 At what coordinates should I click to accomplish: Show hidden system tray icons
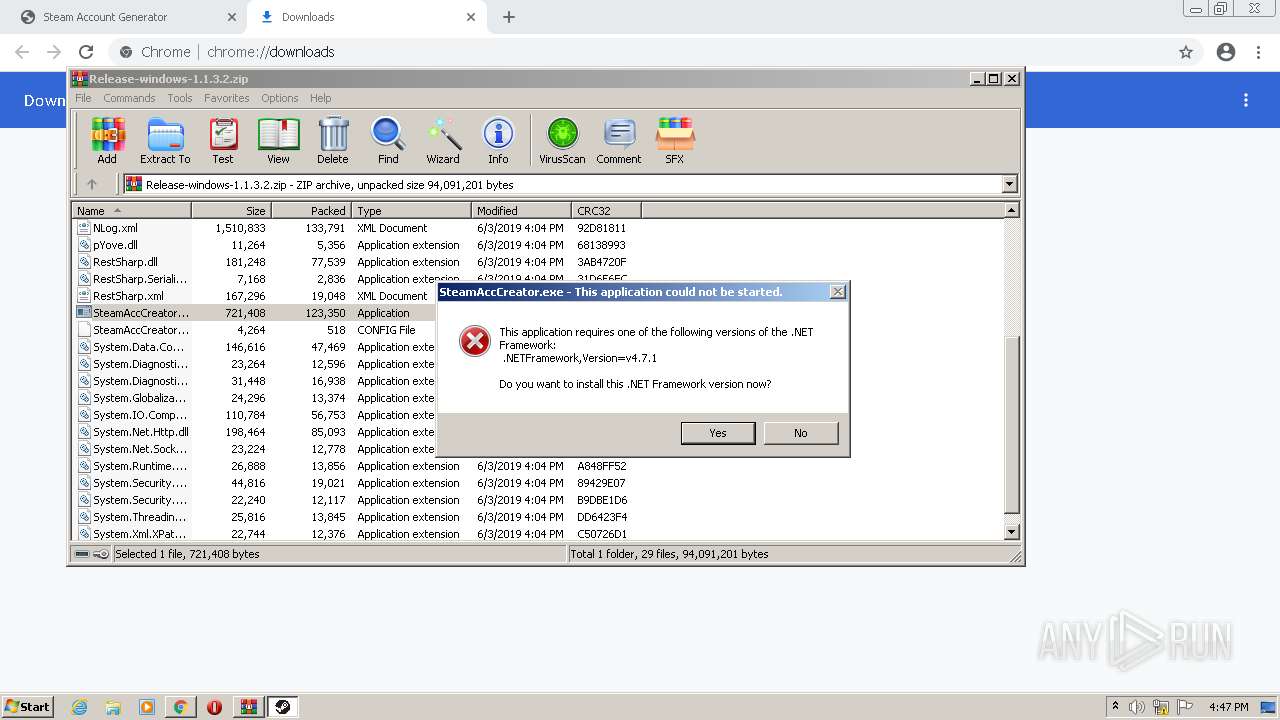[1115, 707]
